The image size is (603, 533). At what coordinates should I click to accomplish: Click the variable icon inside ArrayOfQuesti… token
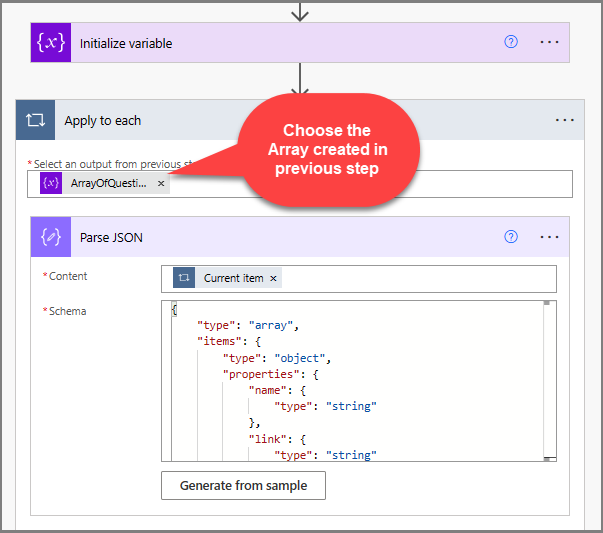(52, 183)
